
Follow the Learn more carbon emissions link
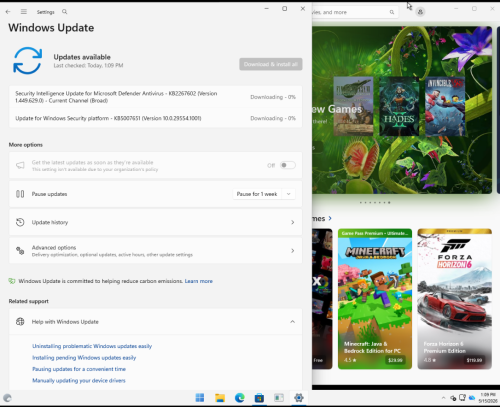pos(199,281)
